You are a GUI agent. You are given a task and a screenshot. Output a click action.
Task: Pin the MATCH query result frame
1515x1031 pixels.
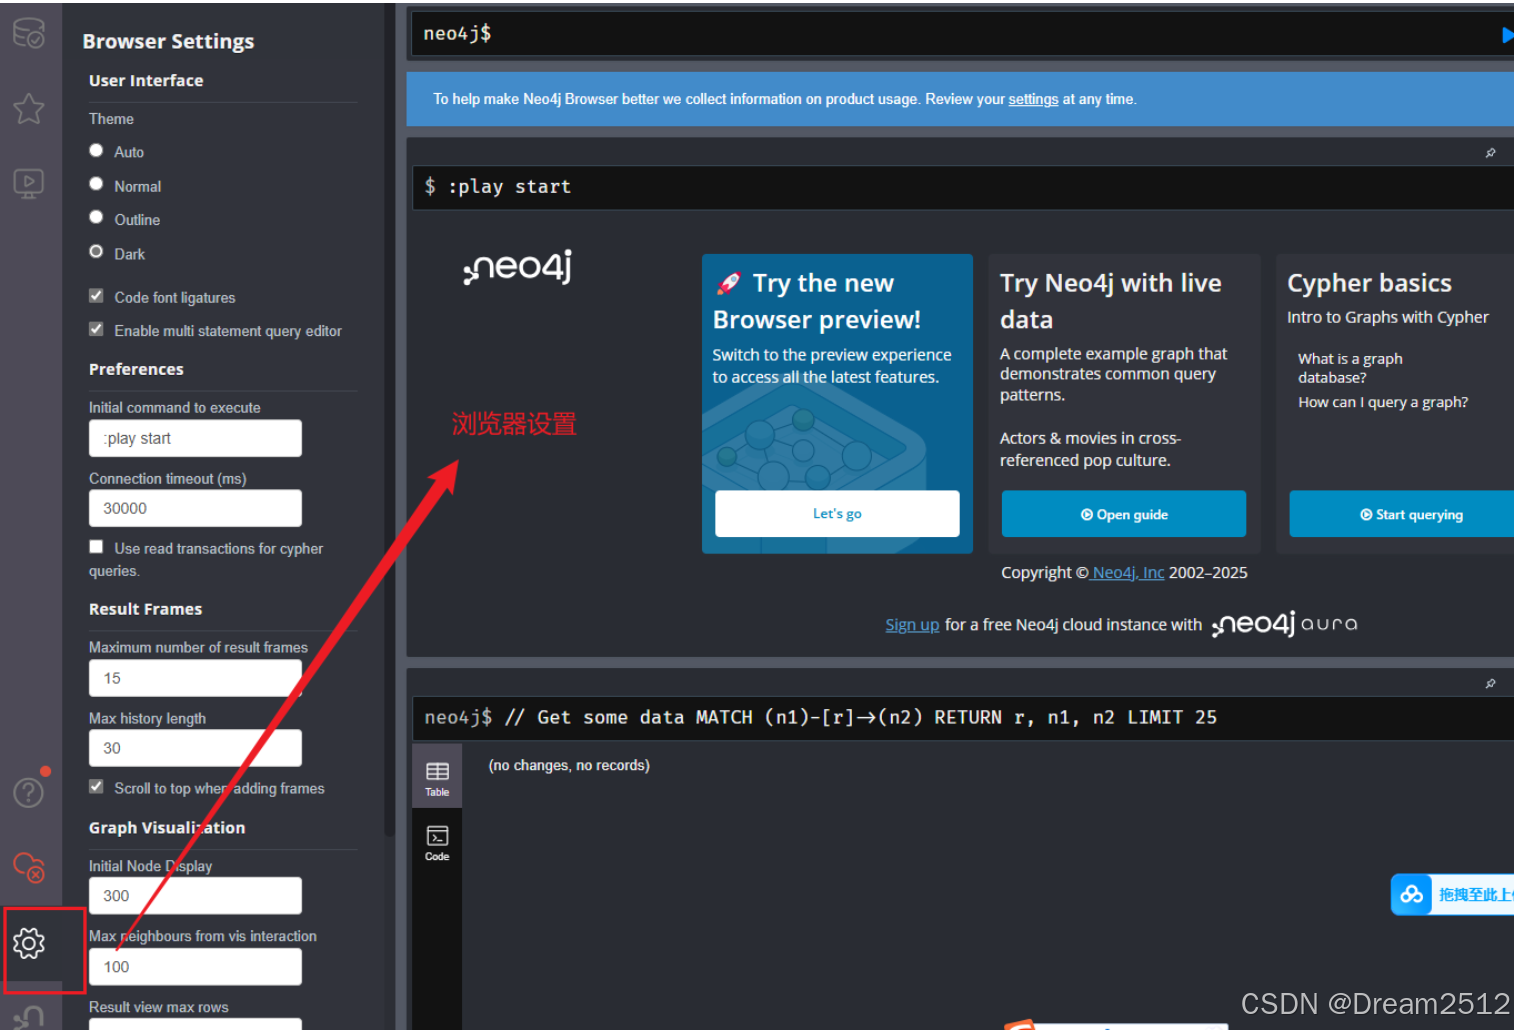(x=1490, y=684)
